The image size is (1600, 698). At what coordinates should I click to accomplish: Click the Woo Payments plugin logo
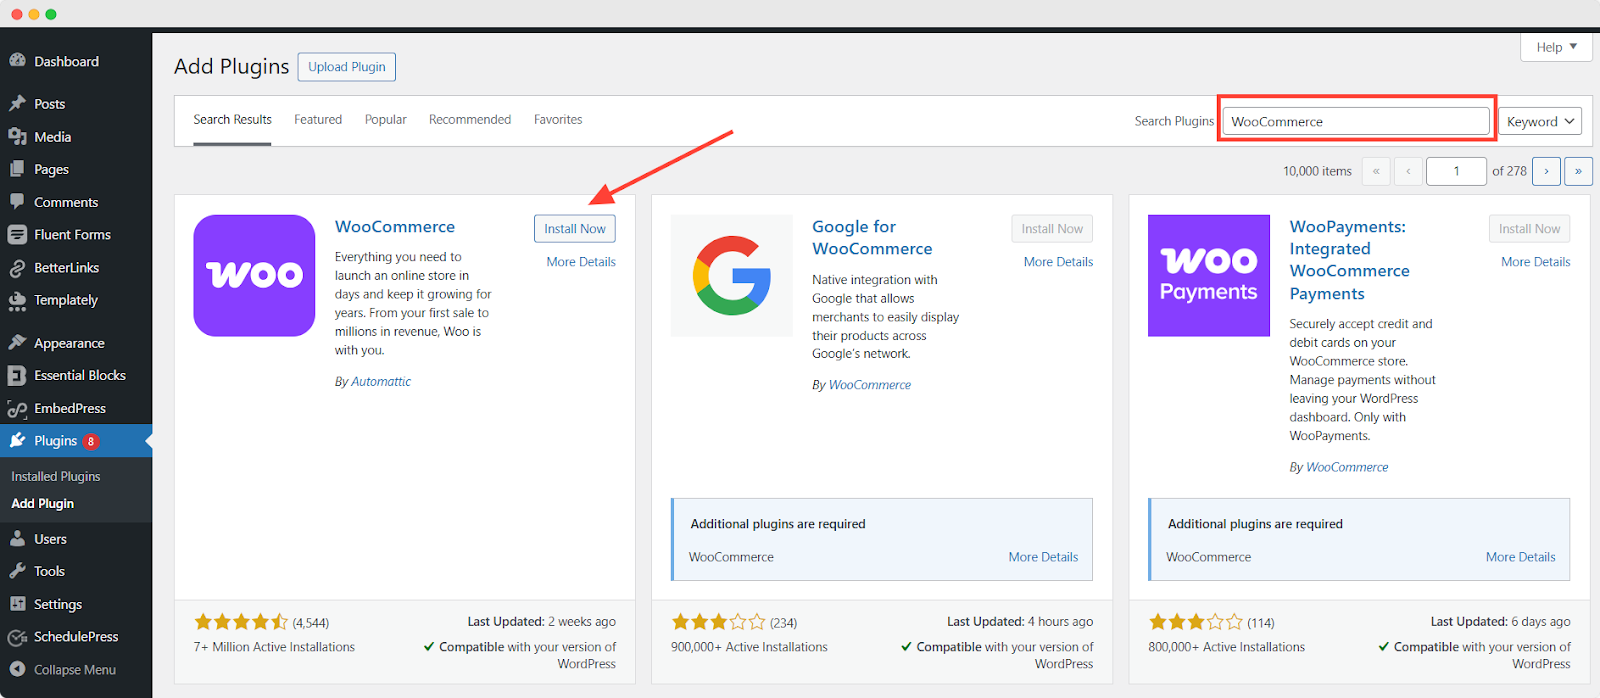(x=1209, y=275)
